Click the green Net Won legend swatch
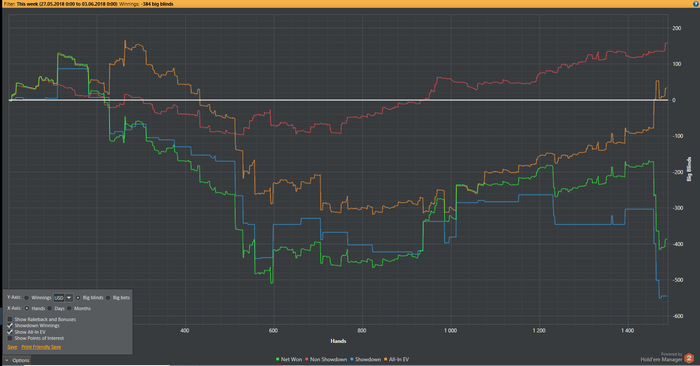Image resolution: width=700 pixels, height=366 pixels. pyautogui.click(x=278, y=359)
